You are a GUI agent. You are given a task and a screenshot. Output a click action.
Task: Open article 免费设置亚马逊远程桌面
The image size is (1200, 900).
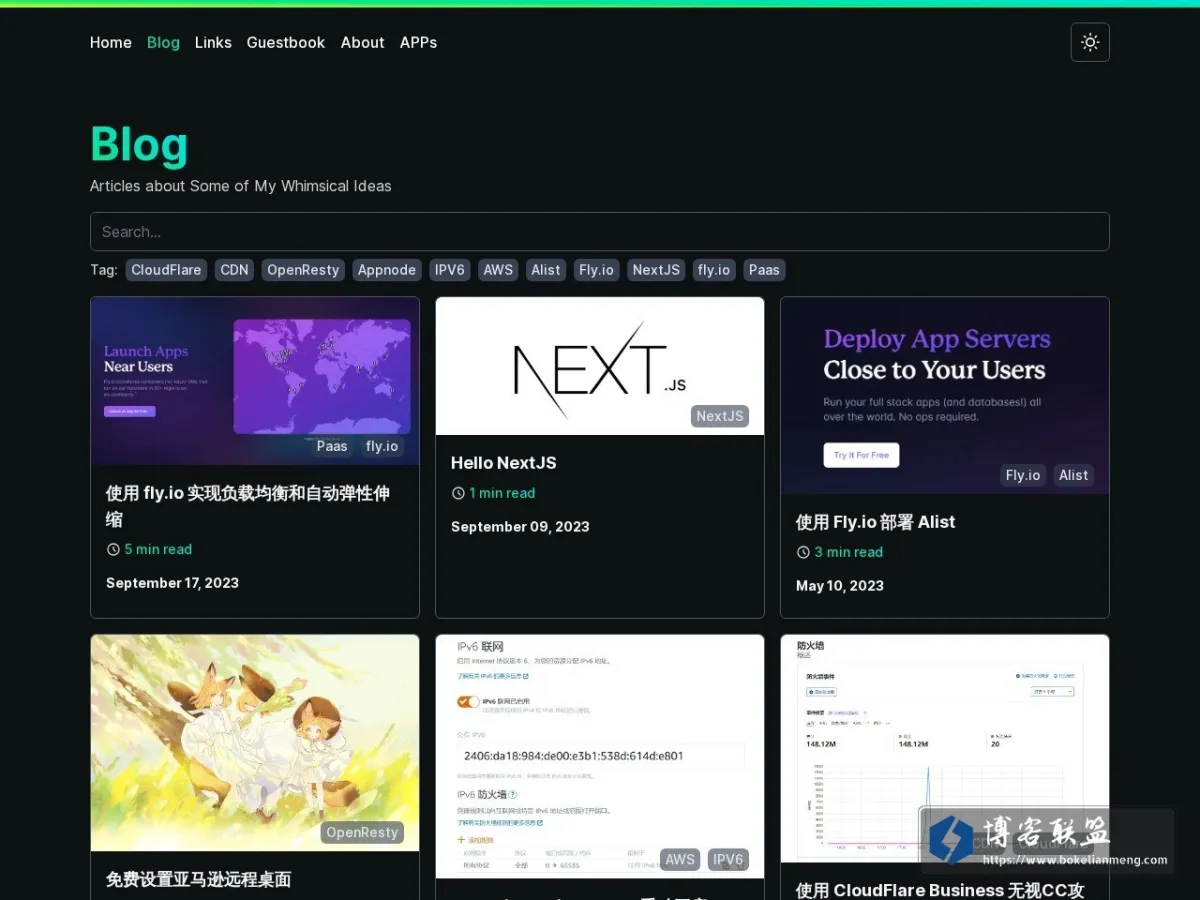[198, 880]
